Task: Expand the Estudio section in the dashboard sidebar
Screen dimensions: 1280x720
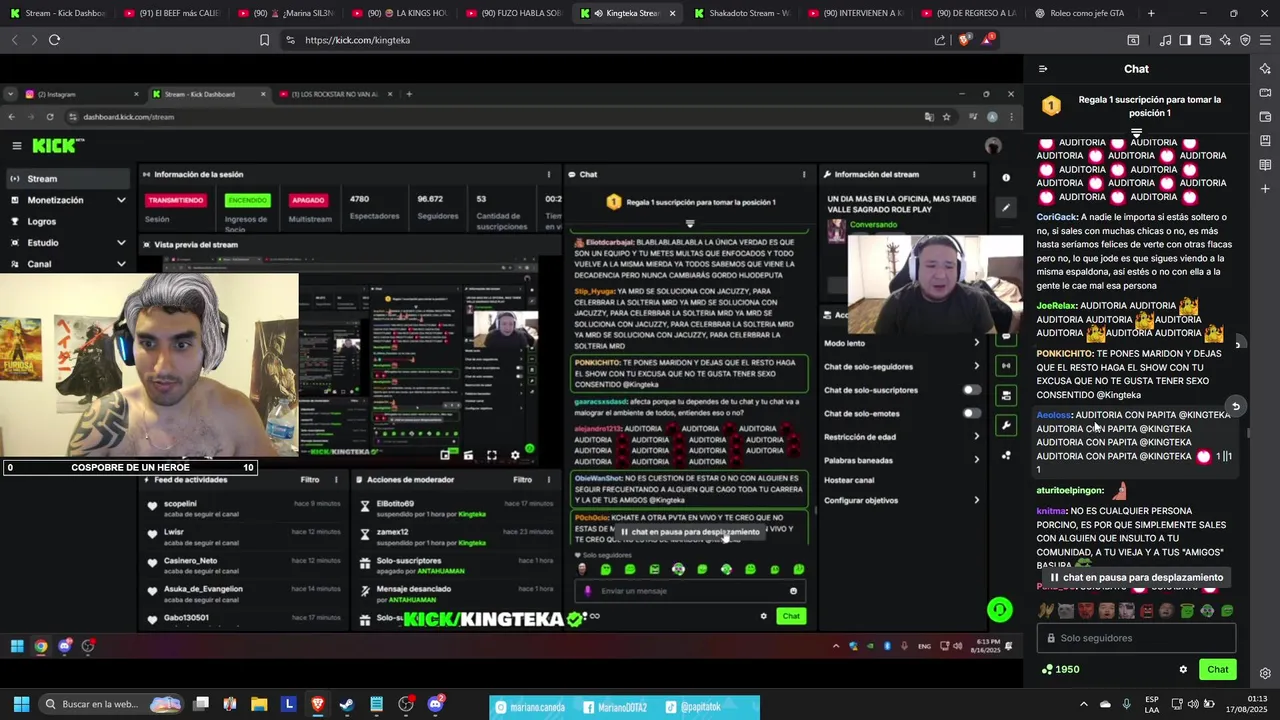Action: point(121,242)
